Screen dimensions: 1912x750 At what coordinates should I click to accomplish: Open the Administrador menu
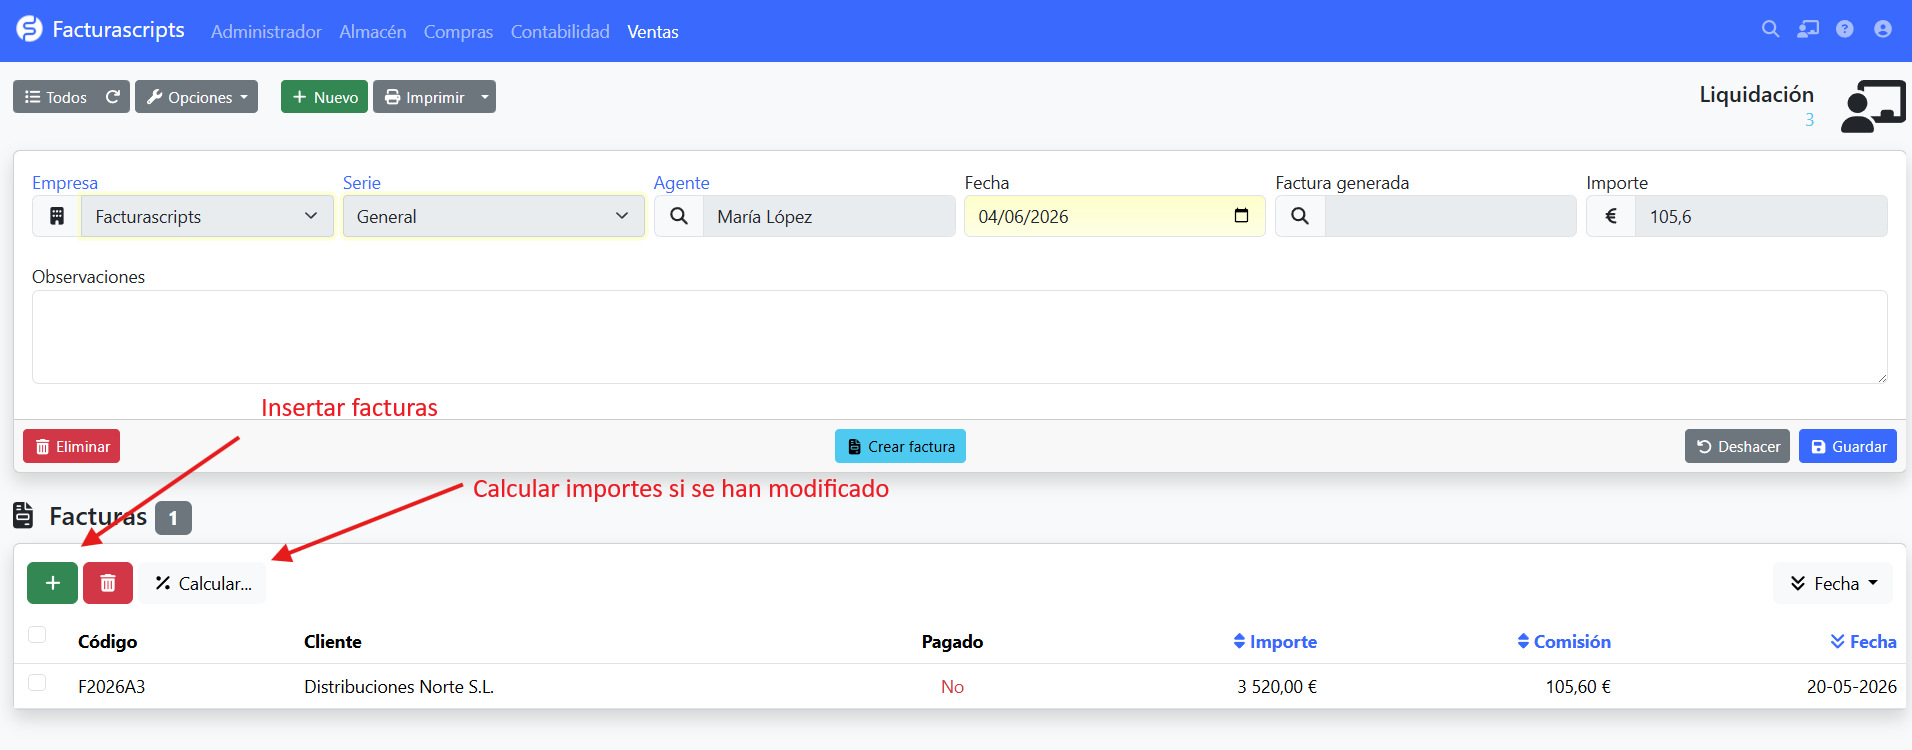coord(266,32)
